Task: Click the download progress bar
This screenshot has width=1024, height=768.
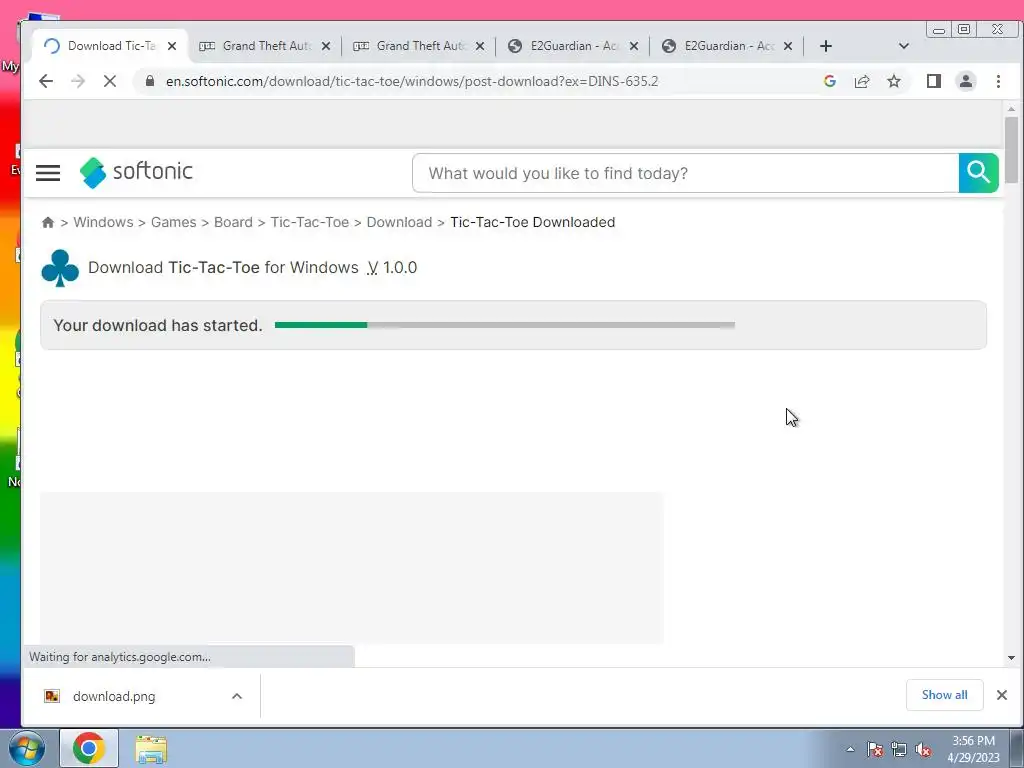Action: point(505,325)
